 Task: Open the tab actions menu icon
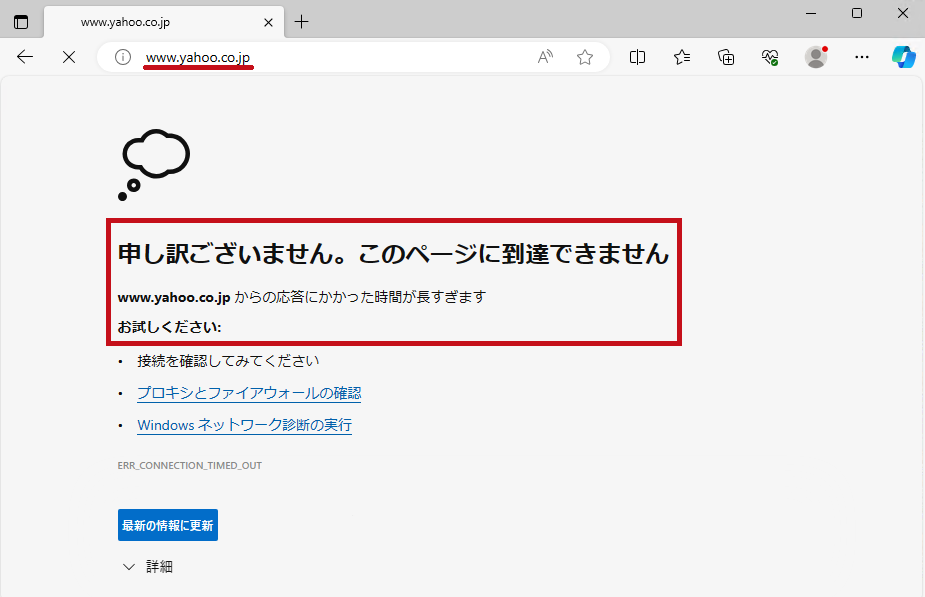tap(21, 22)
